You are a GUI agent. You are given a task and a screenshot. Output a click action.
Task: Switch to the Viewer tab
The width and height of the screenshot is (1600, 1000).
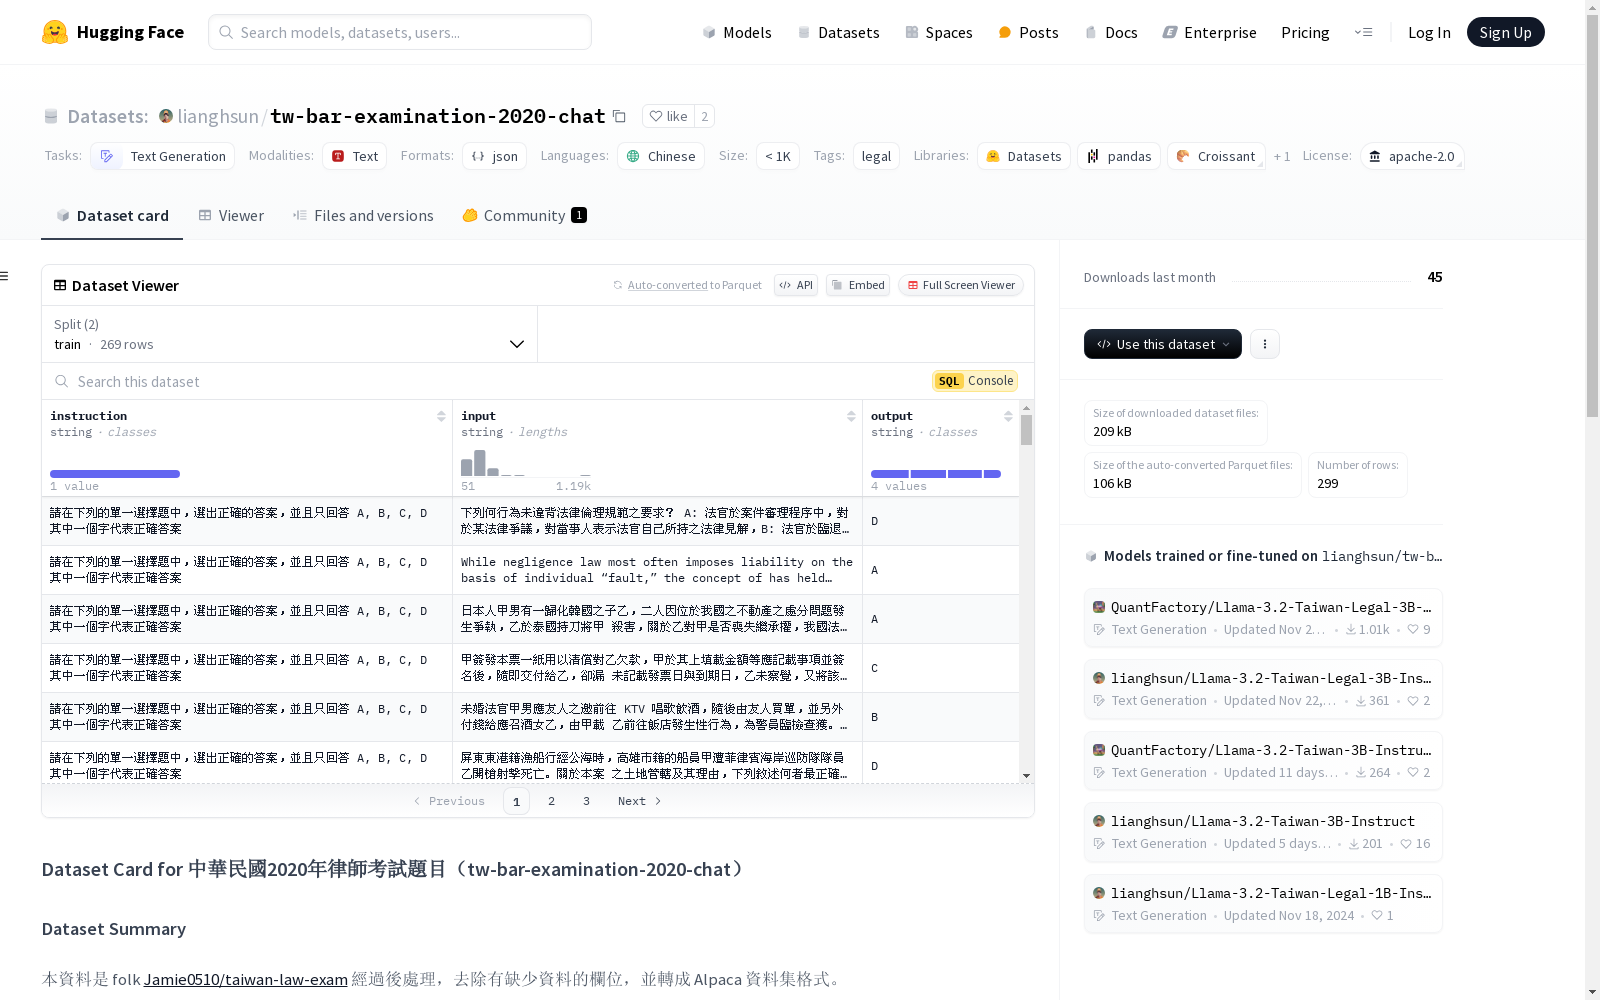[x=231, y=215]
